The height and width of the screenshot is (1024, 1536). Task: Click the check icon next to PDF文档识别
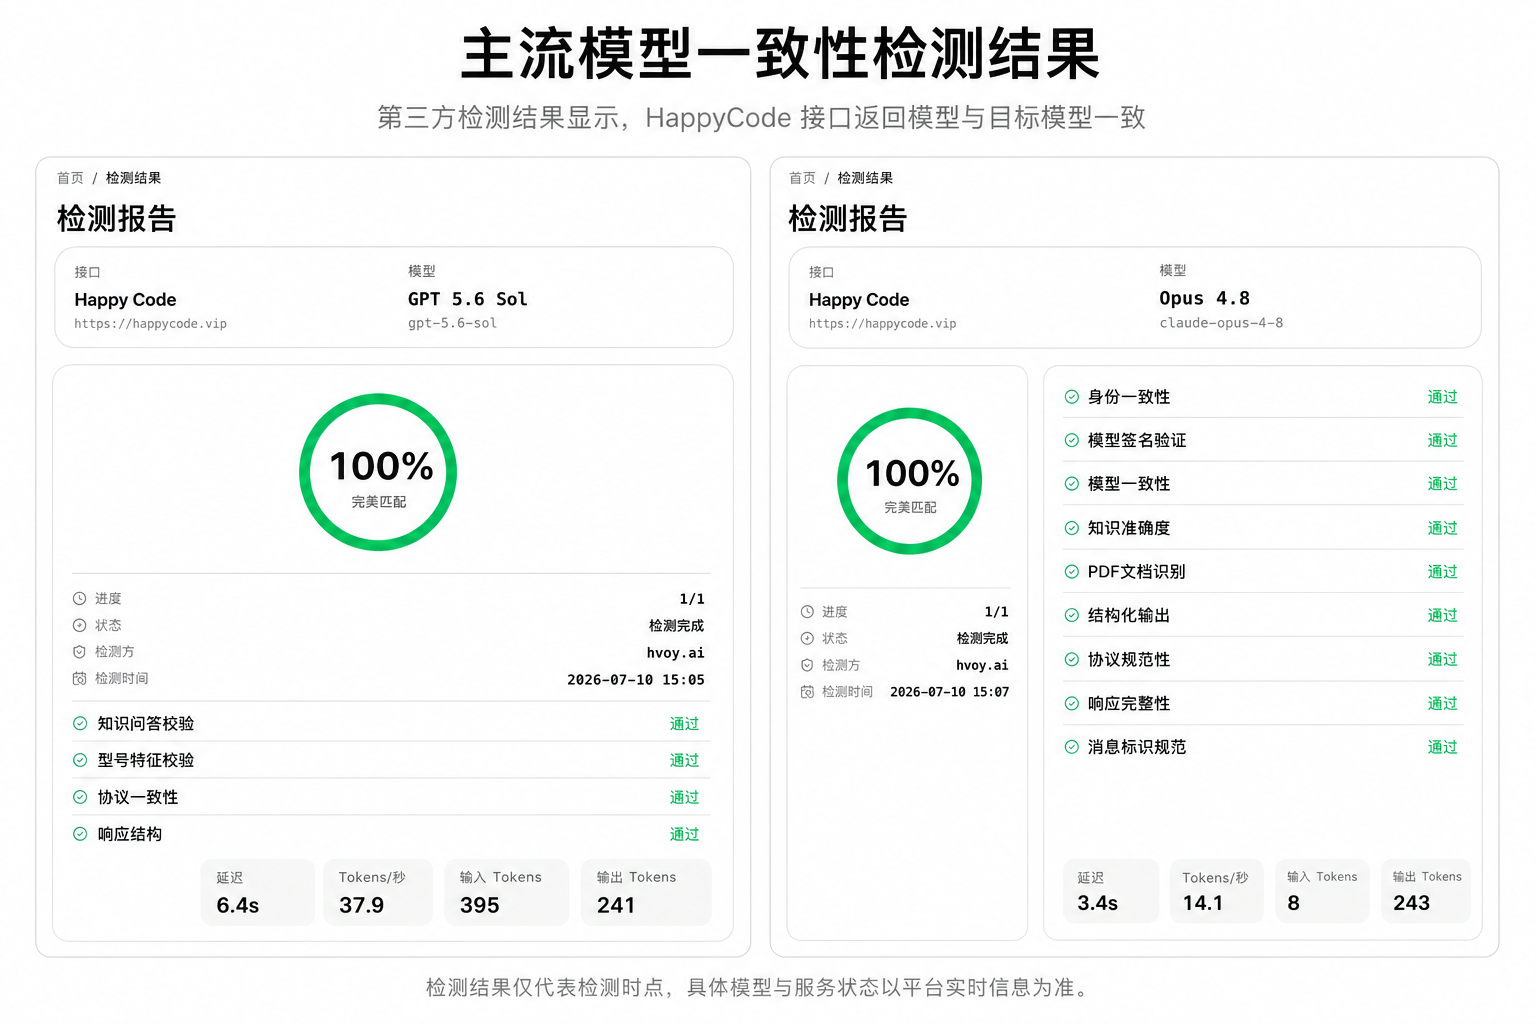click(1072, 572)
